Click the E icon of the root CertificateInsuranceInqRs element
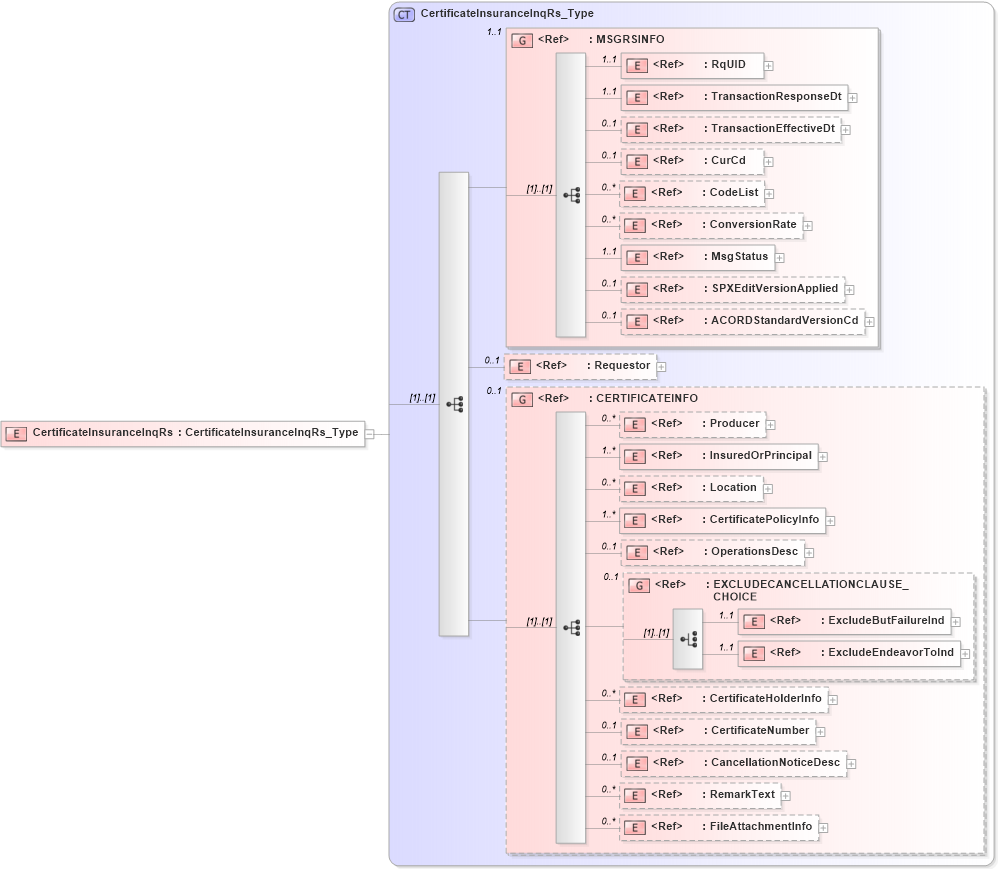Screen dimensions: 998x869 [x=16, y=432]
